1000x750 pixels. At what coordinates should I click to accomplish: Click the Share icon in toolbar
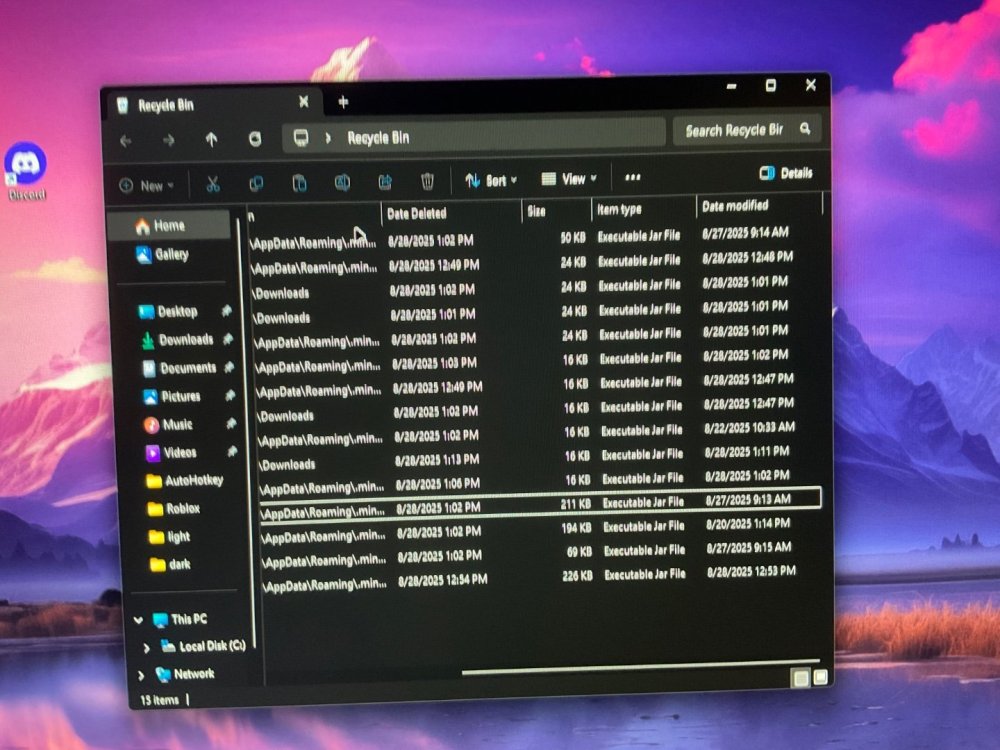385,182
